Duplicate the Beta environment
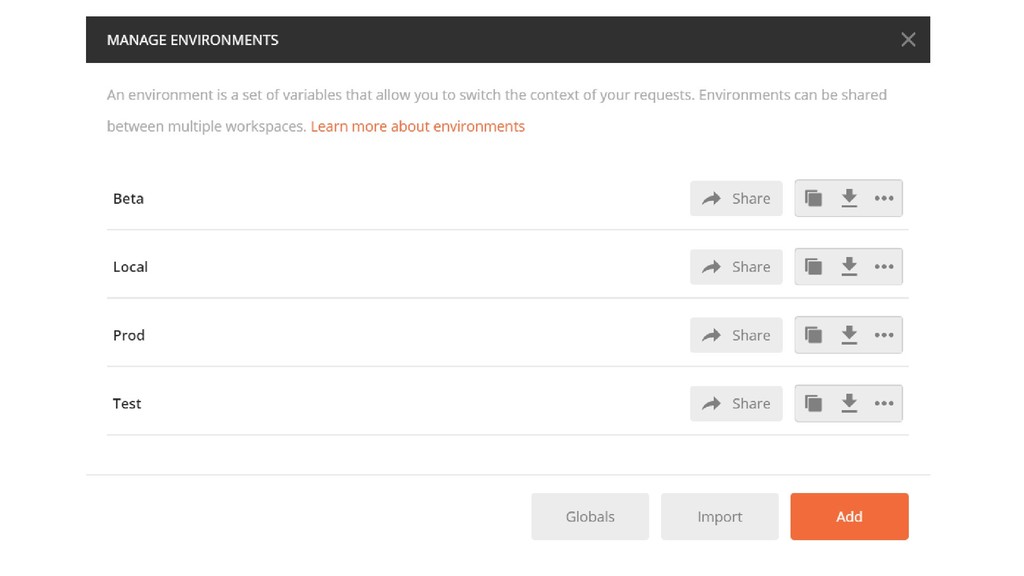 coord(813,198)
